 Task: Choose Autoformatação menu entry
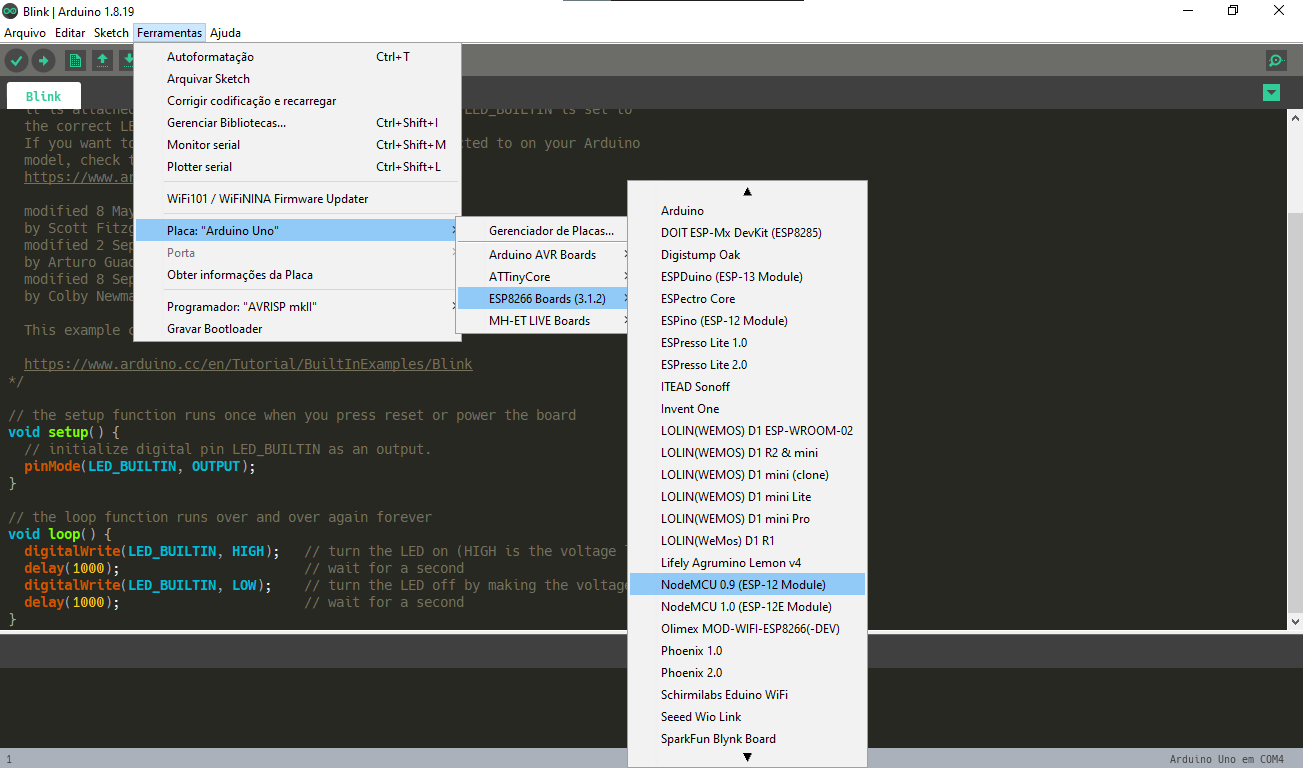pyautogui.click(x=297, y=57)
